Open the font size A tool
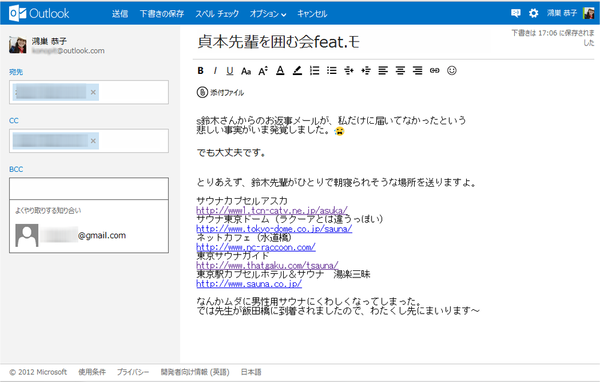 tap(263, 71)
